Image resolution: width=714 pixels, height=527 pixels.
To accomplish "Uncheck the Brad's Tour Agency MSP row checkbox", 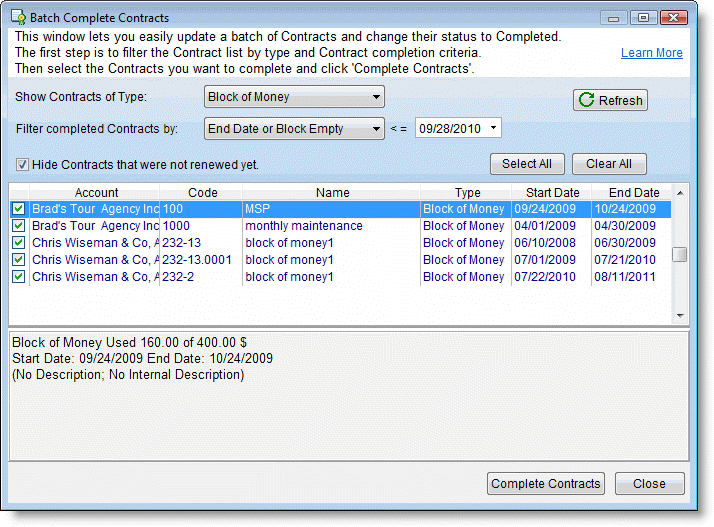I will tap(18, 209).
